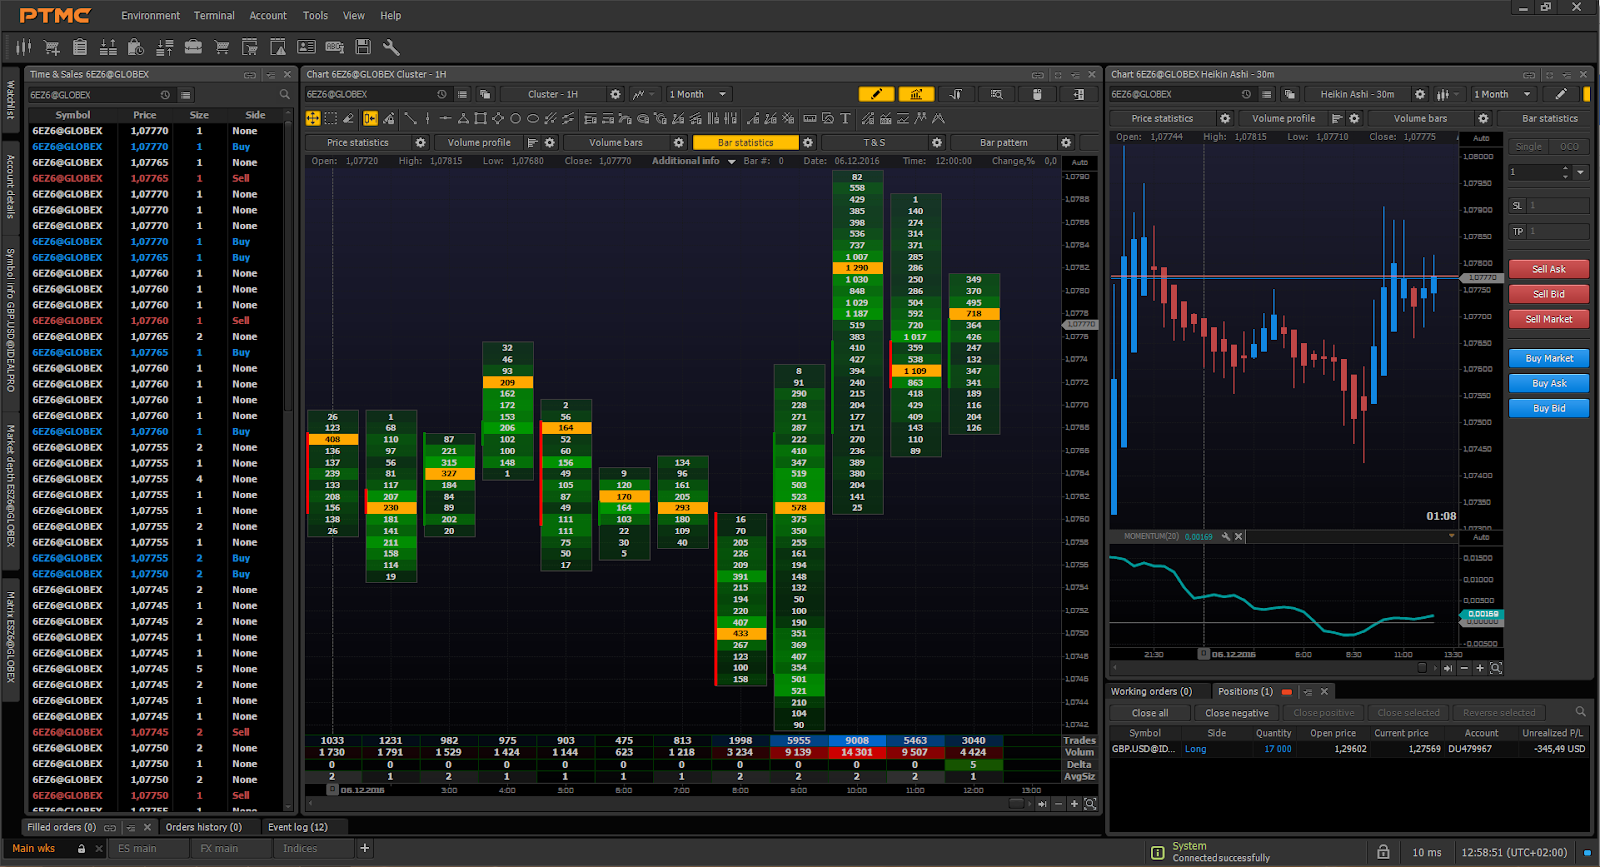Image resolution: width=1600 pixels, height=867 pixels.
Task: Toggle the yellow indicators button in Cluster chart
Action: coord(916,94)
